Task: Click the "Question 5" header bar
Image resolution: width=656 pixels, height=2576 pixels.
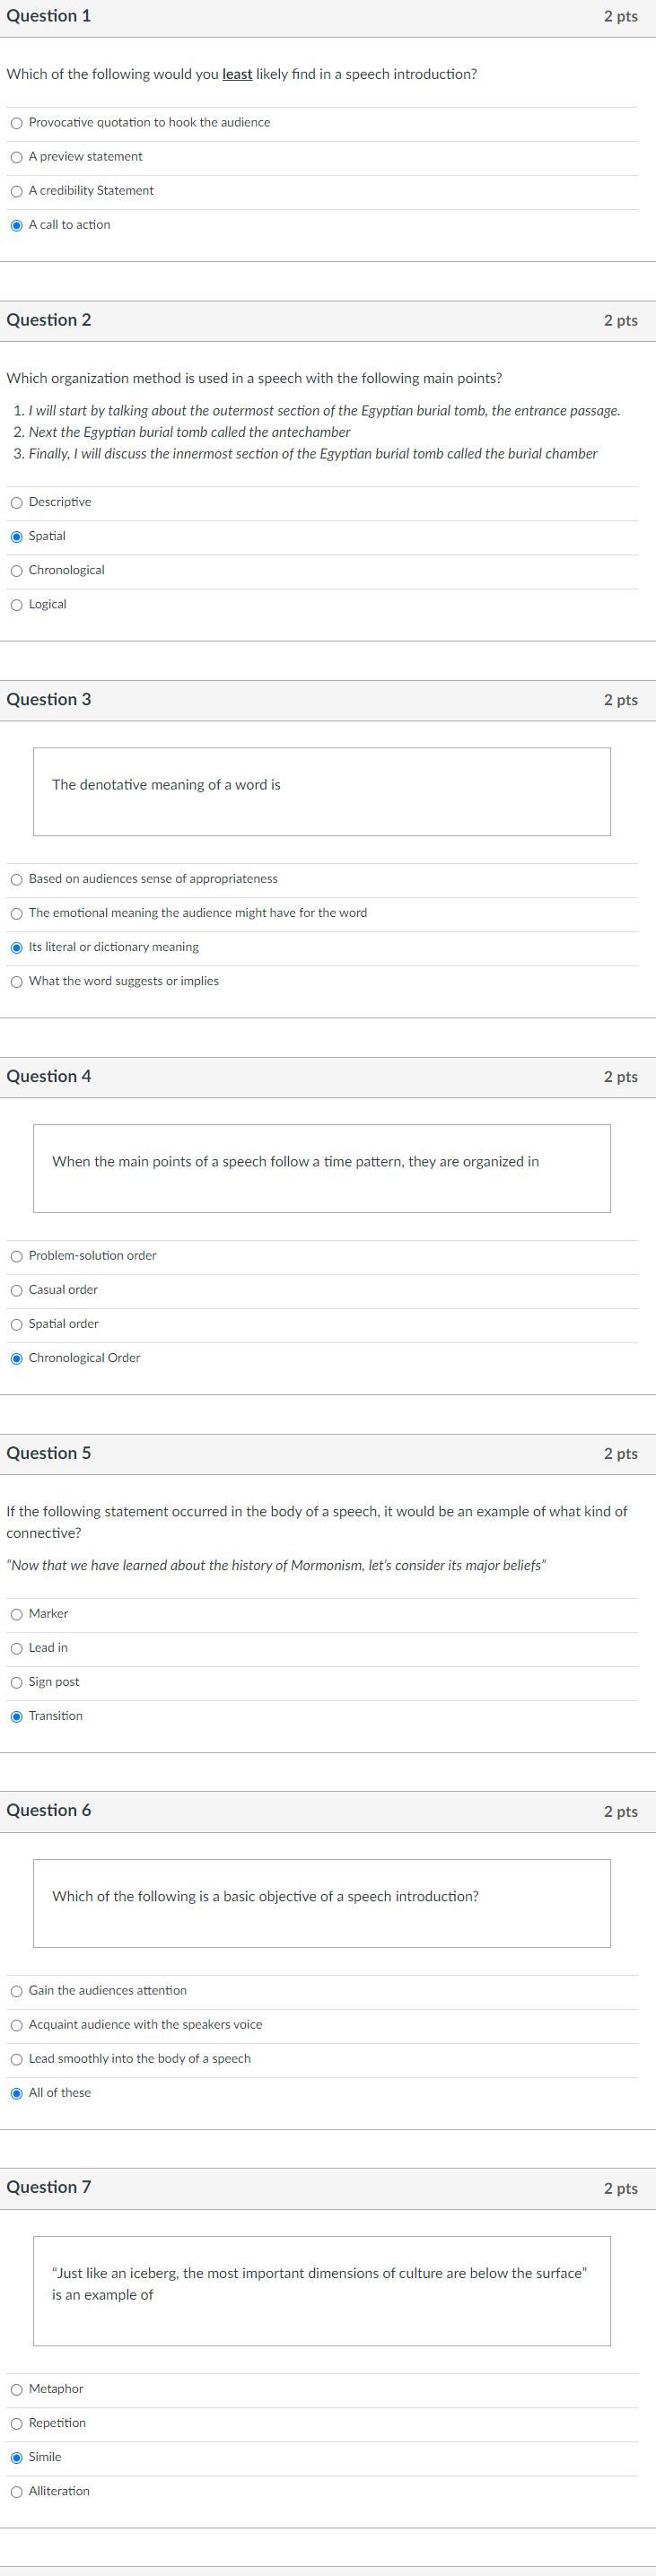Action: pos(328,1453)
